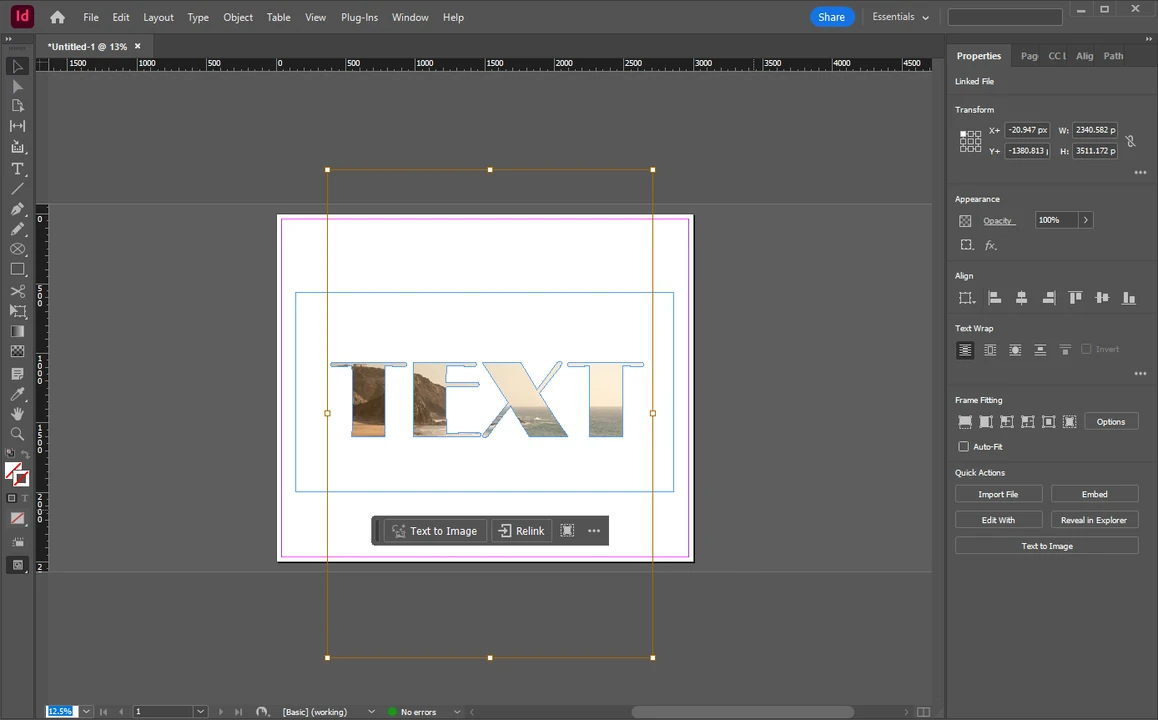Click the Apply None color swatch
Screen dimensions: 1158x720
point(18,518)
